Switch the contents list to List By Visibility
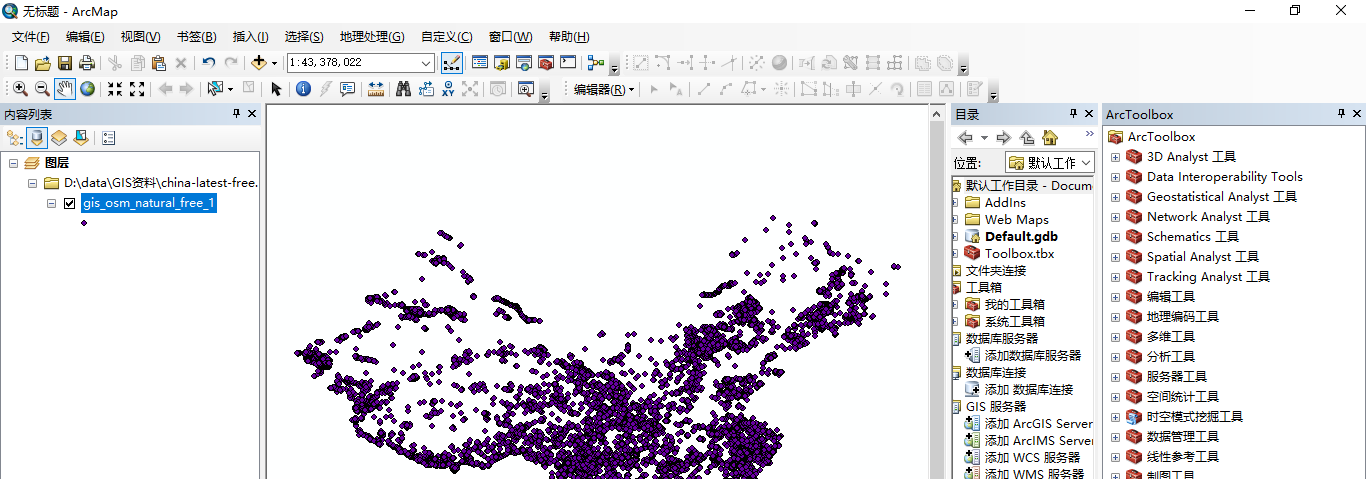 (59, 138)
